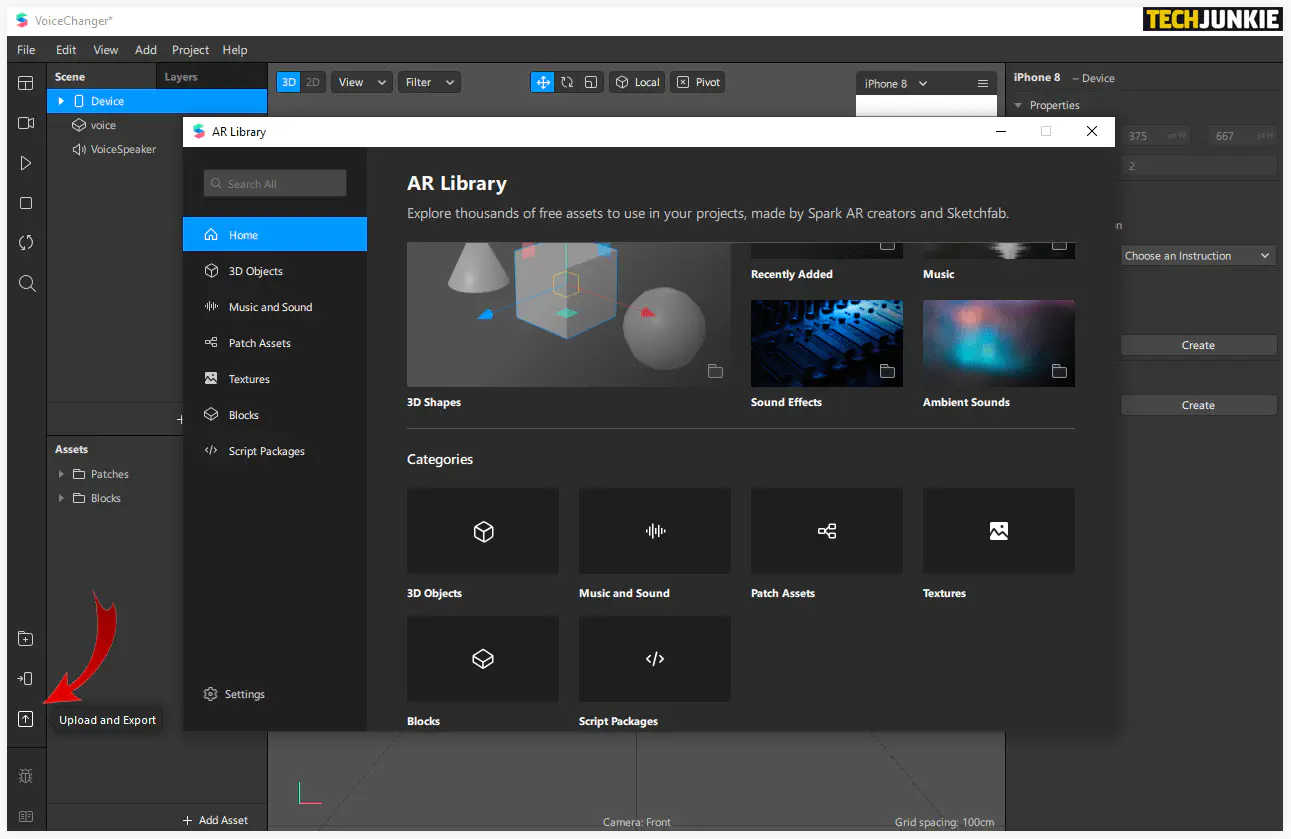1291x839 pixels.
Task: Select Music and Sound in AR Library sidebar
Action: coord(275,307)
